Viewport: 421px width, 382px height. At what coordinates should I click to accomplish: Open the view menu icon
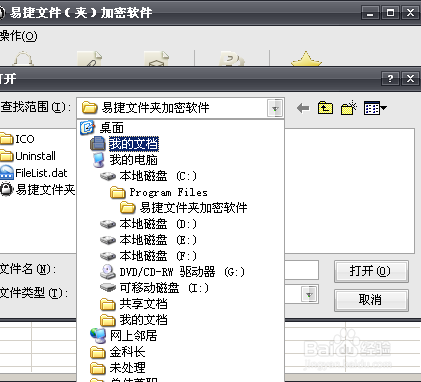click(x=375, y=108)
